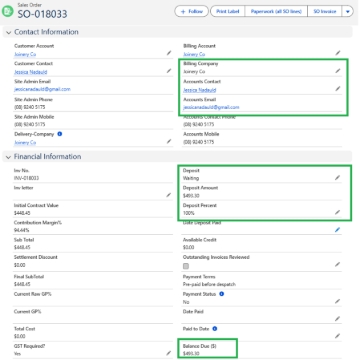Select the Final SubTotal amount
Screen dimensions: 360x360
(x=22, y=284)
